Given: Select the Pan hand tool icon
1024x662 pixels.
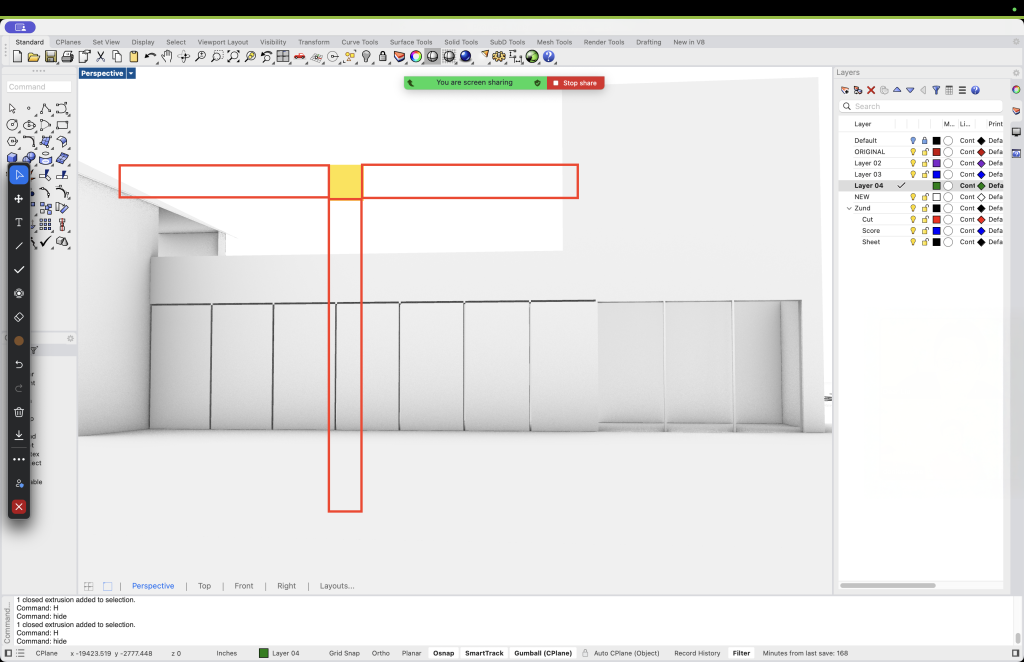Looking at the screenshot, I should point(167,57).
